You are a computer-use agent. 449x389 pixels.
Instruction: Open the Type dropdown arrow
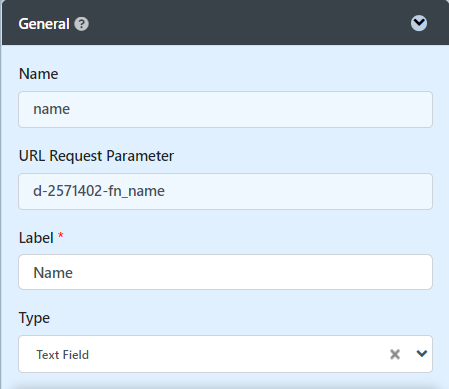coord(422,354)
